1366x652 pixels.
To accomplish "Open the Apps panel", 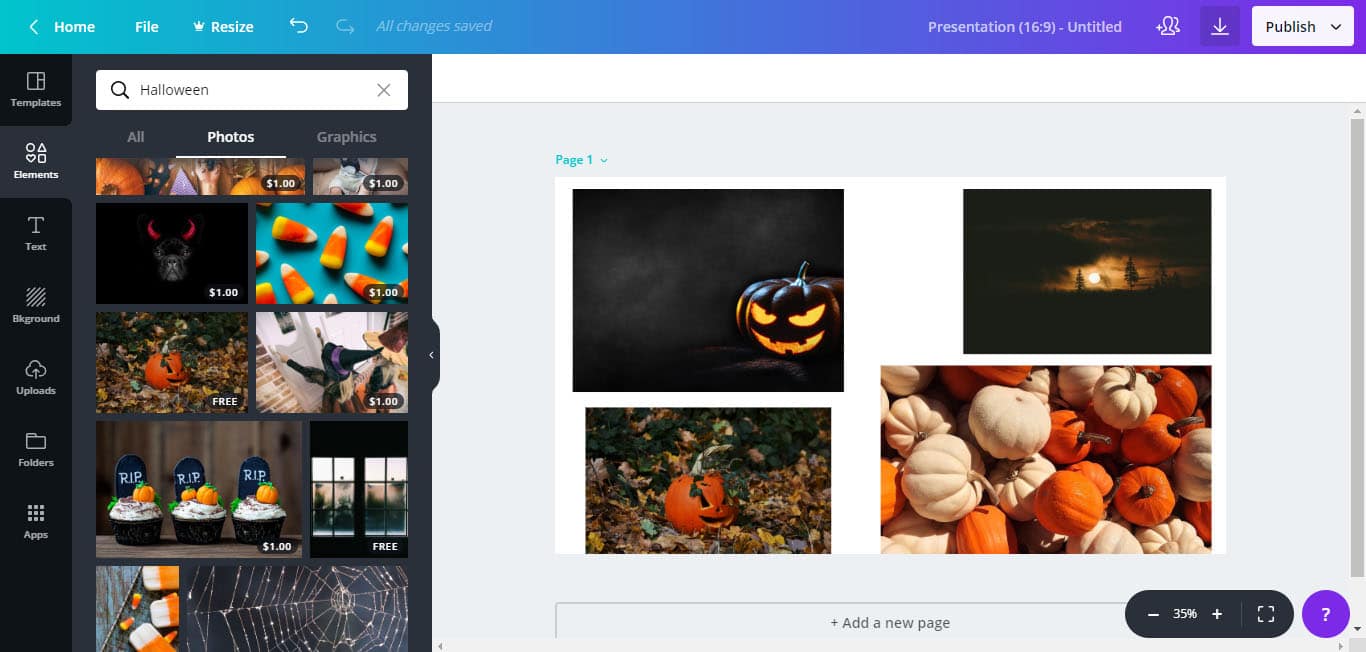I will point(36,521).
